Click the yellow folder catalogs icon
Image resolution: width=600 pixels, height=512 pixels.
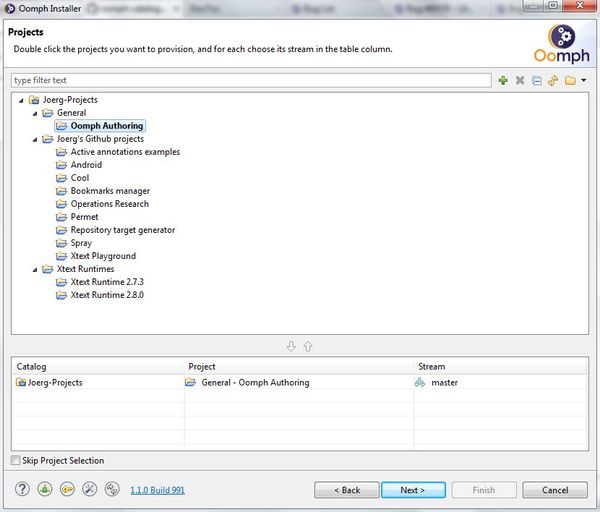(570, 80)
